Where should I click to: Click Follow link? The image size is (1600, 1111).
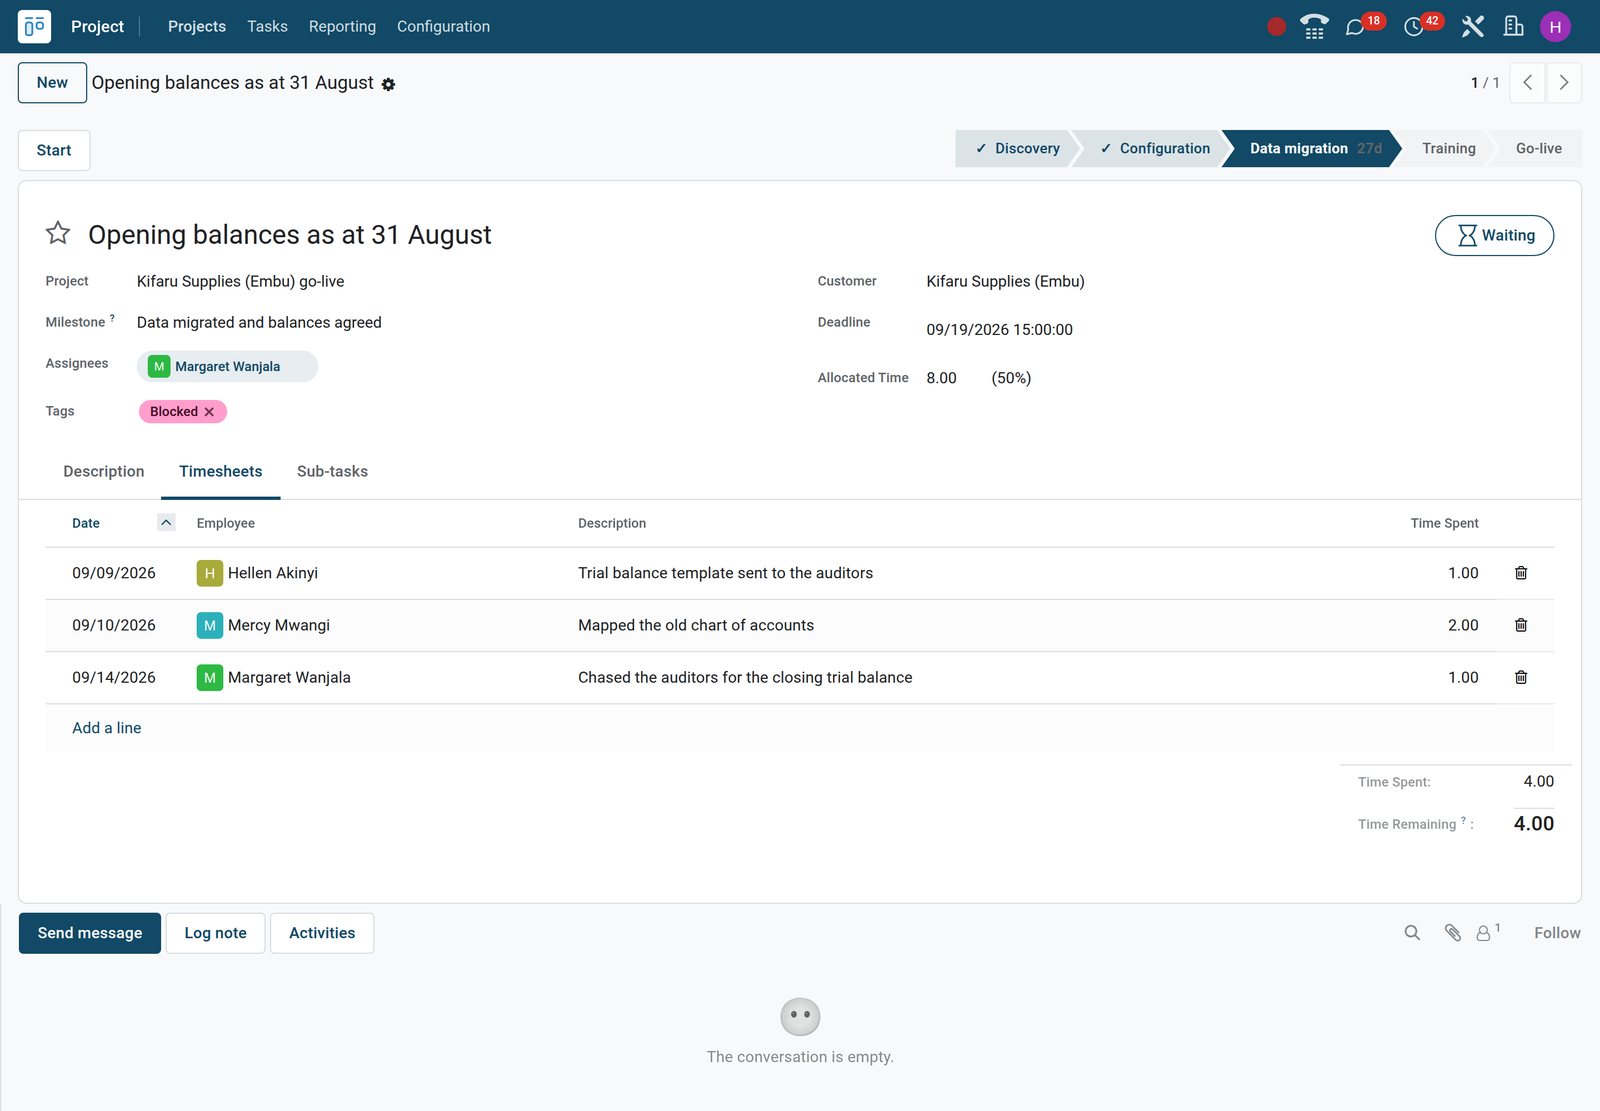point(1557,933)
